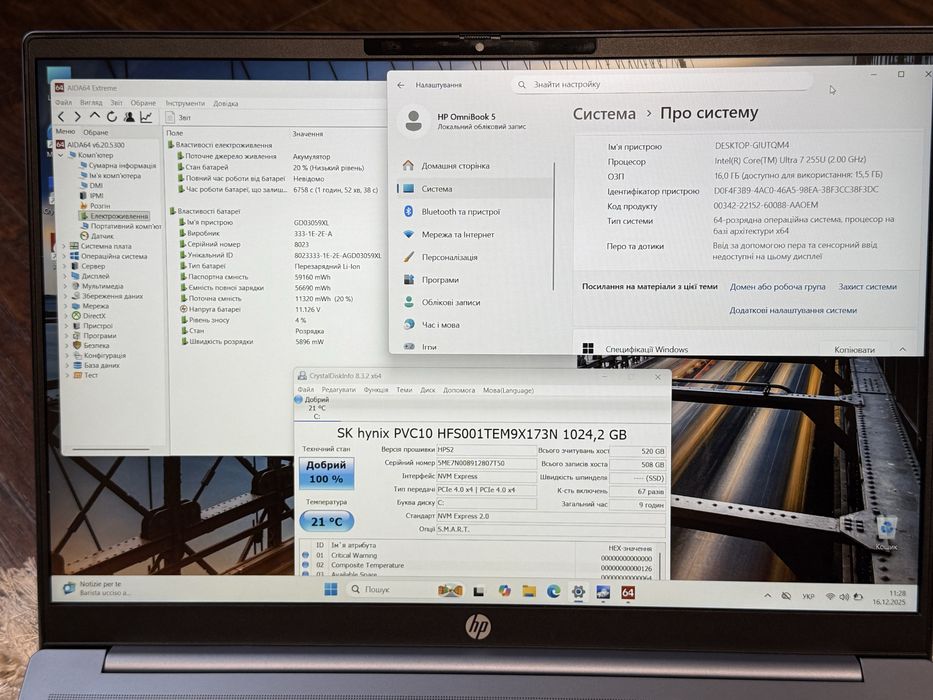Screen dimensions: 933x700
Task: Click AIDA64 back navigation arrow
Action: click(x=61, y=117)
